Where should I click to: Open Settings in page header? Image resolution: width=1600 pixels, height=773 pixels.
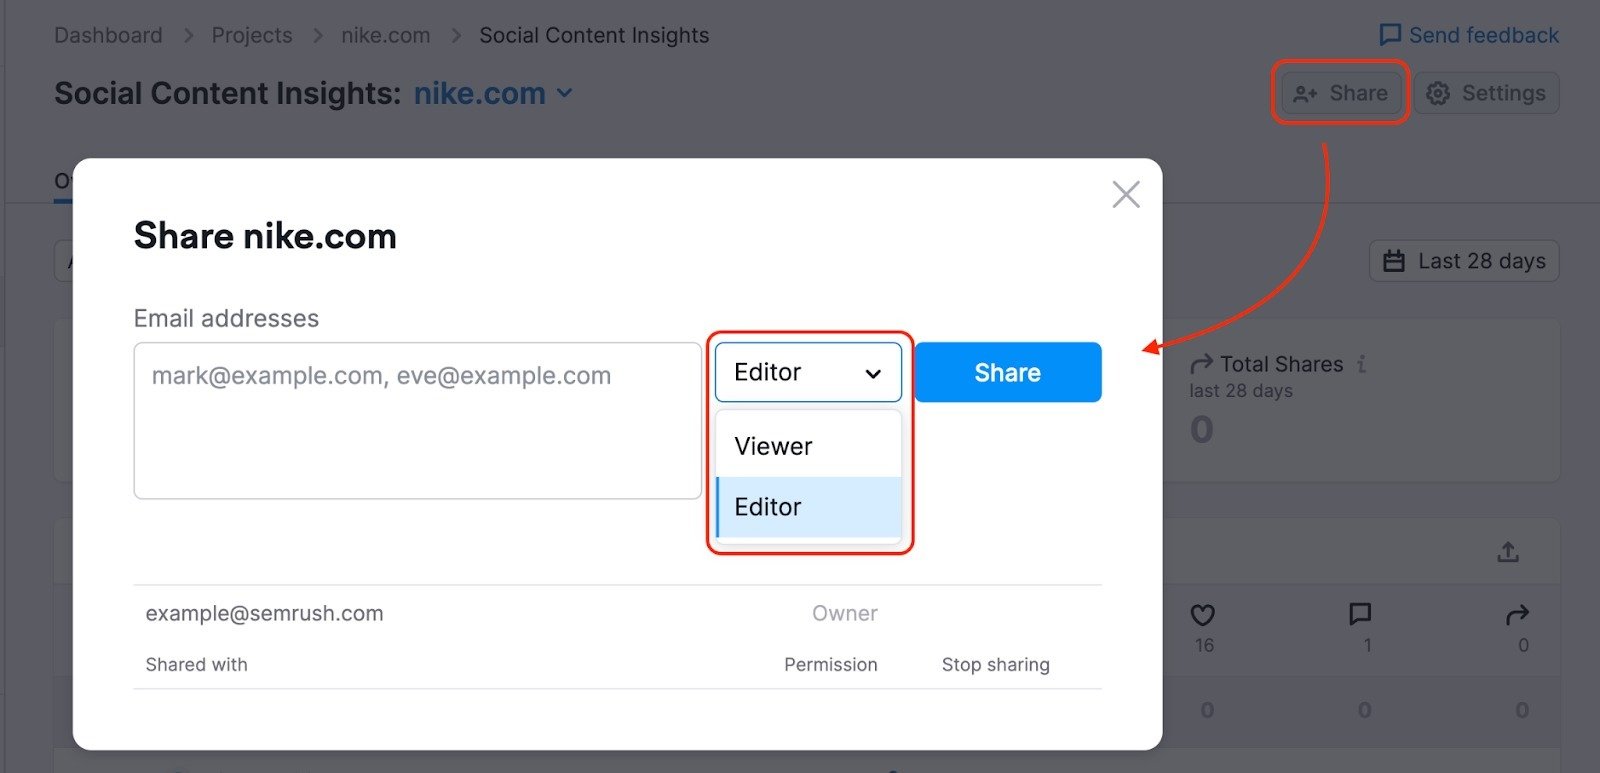pyautogui.click(x=1487, y=93)
